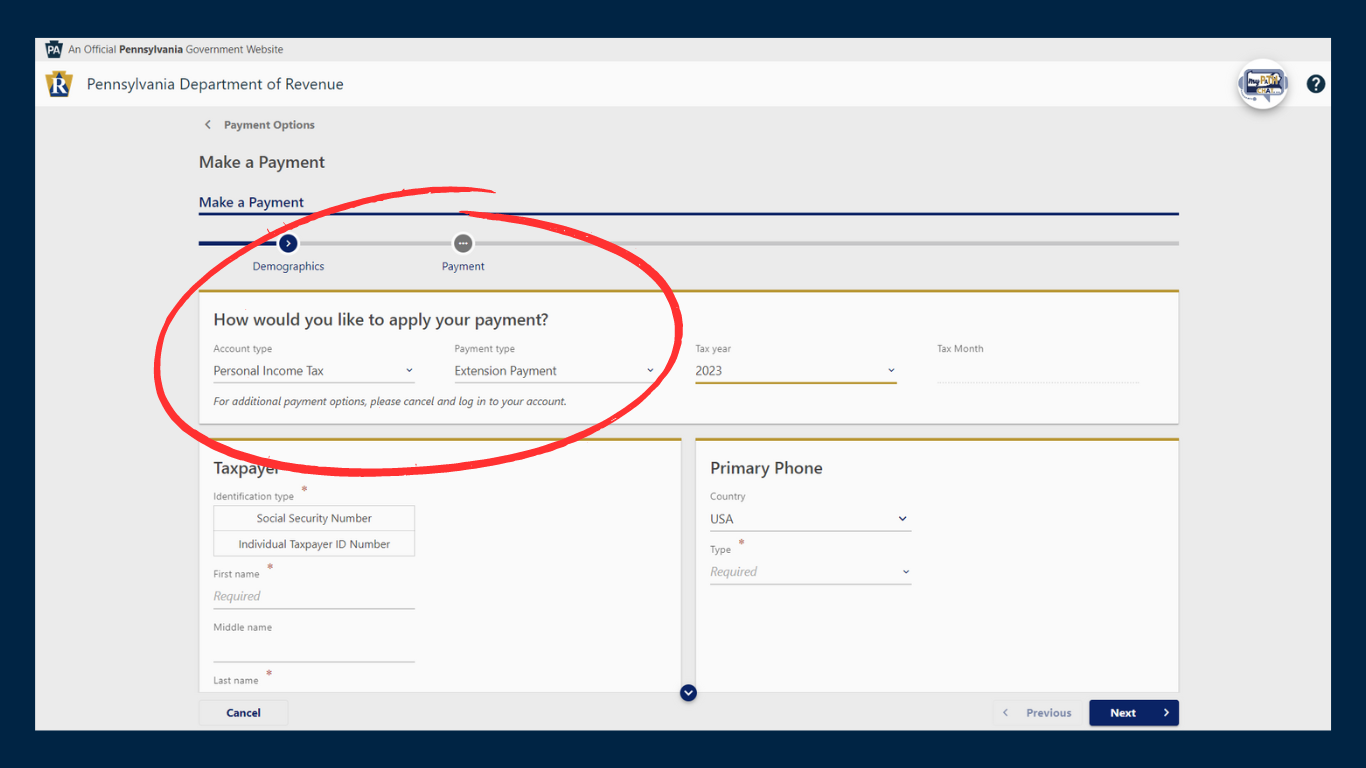Switch to the Make a Payment tab
1366x768 pixels.
coord(251,203)
